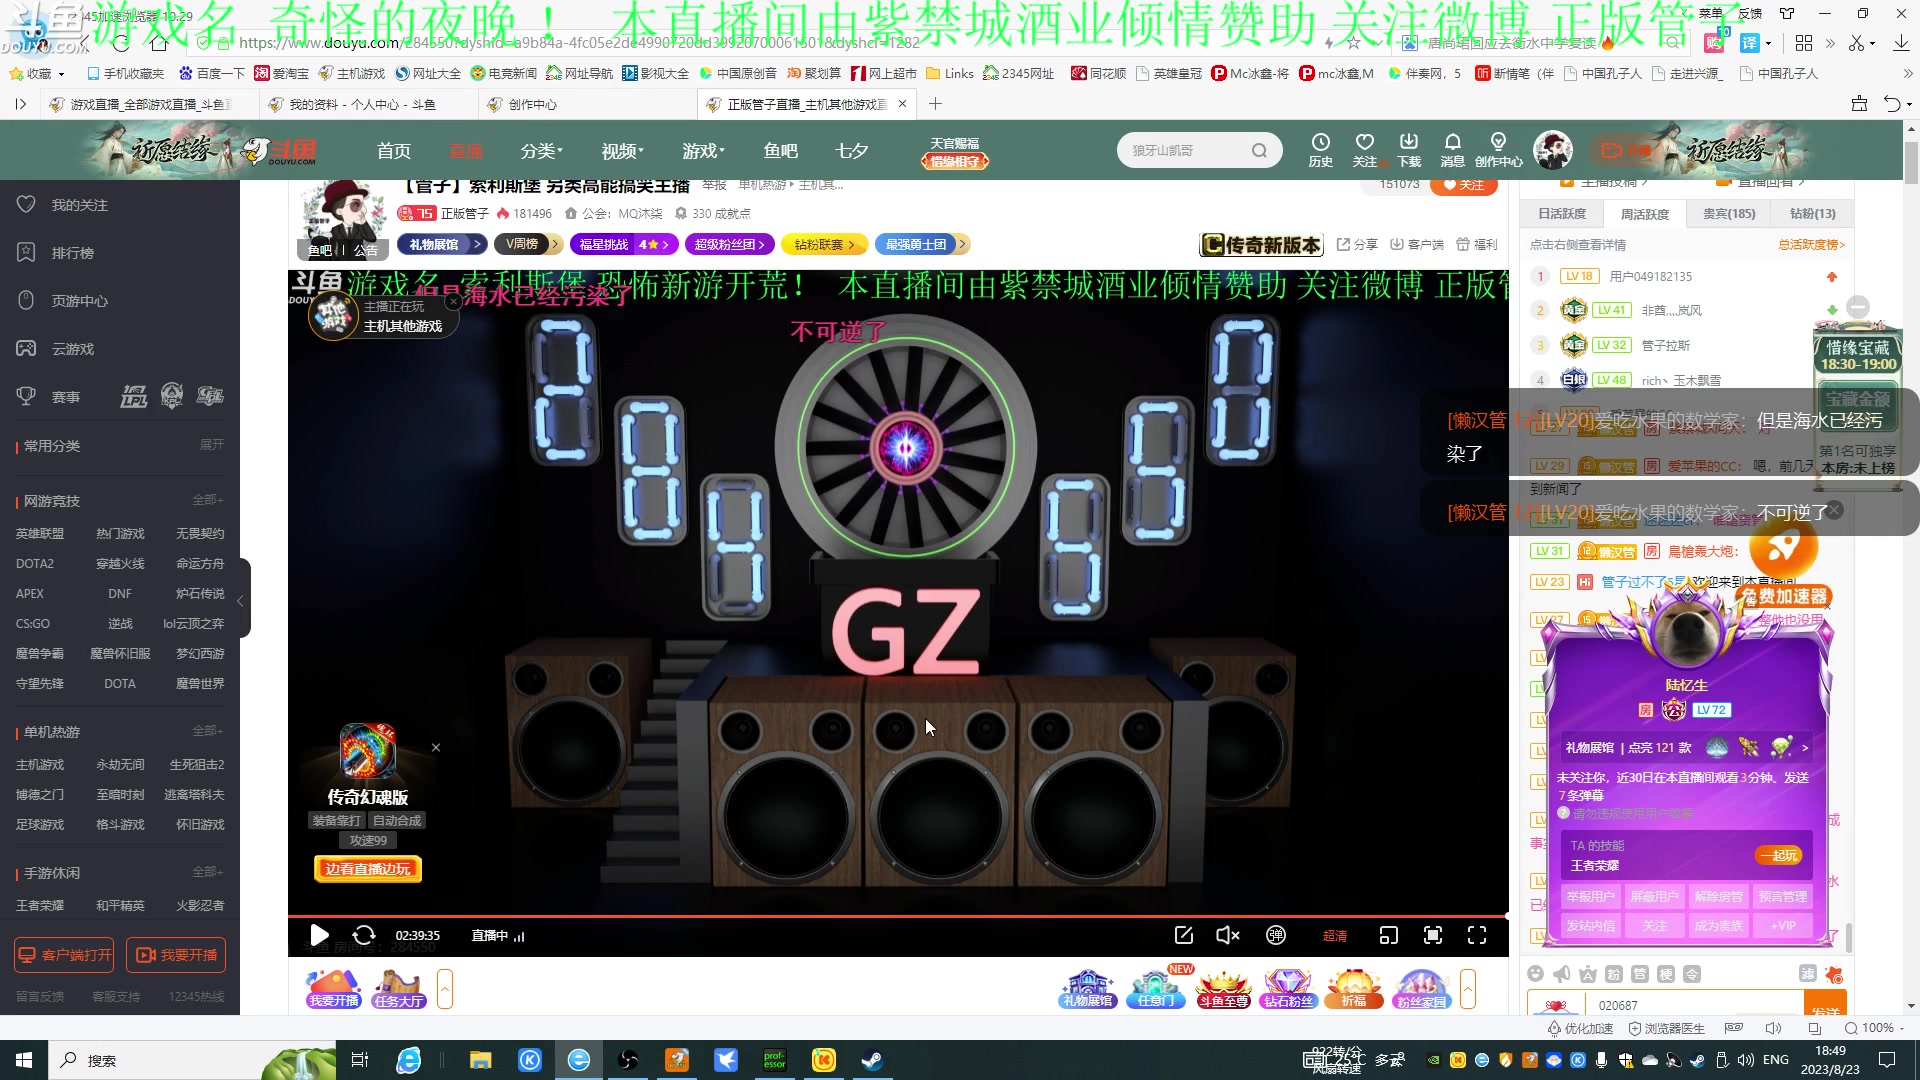Open 礼物展馆 gift icon below player
Screen dimensions: 1920x1080
(x=1088, y=988)
